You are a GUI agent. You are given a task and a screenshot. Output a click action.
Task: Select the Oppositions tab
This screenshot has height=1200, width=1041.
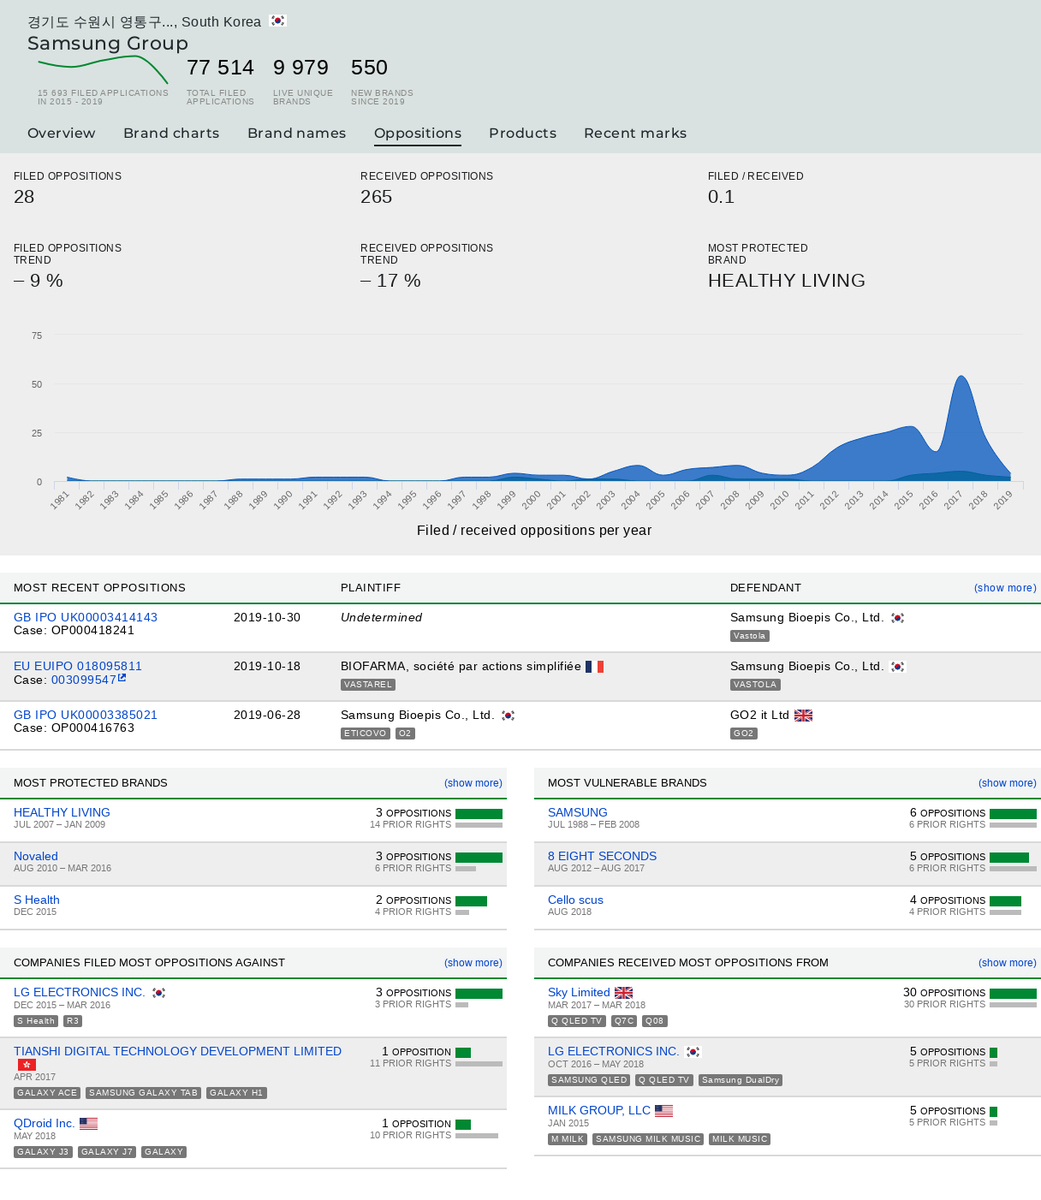pos(417,133)
